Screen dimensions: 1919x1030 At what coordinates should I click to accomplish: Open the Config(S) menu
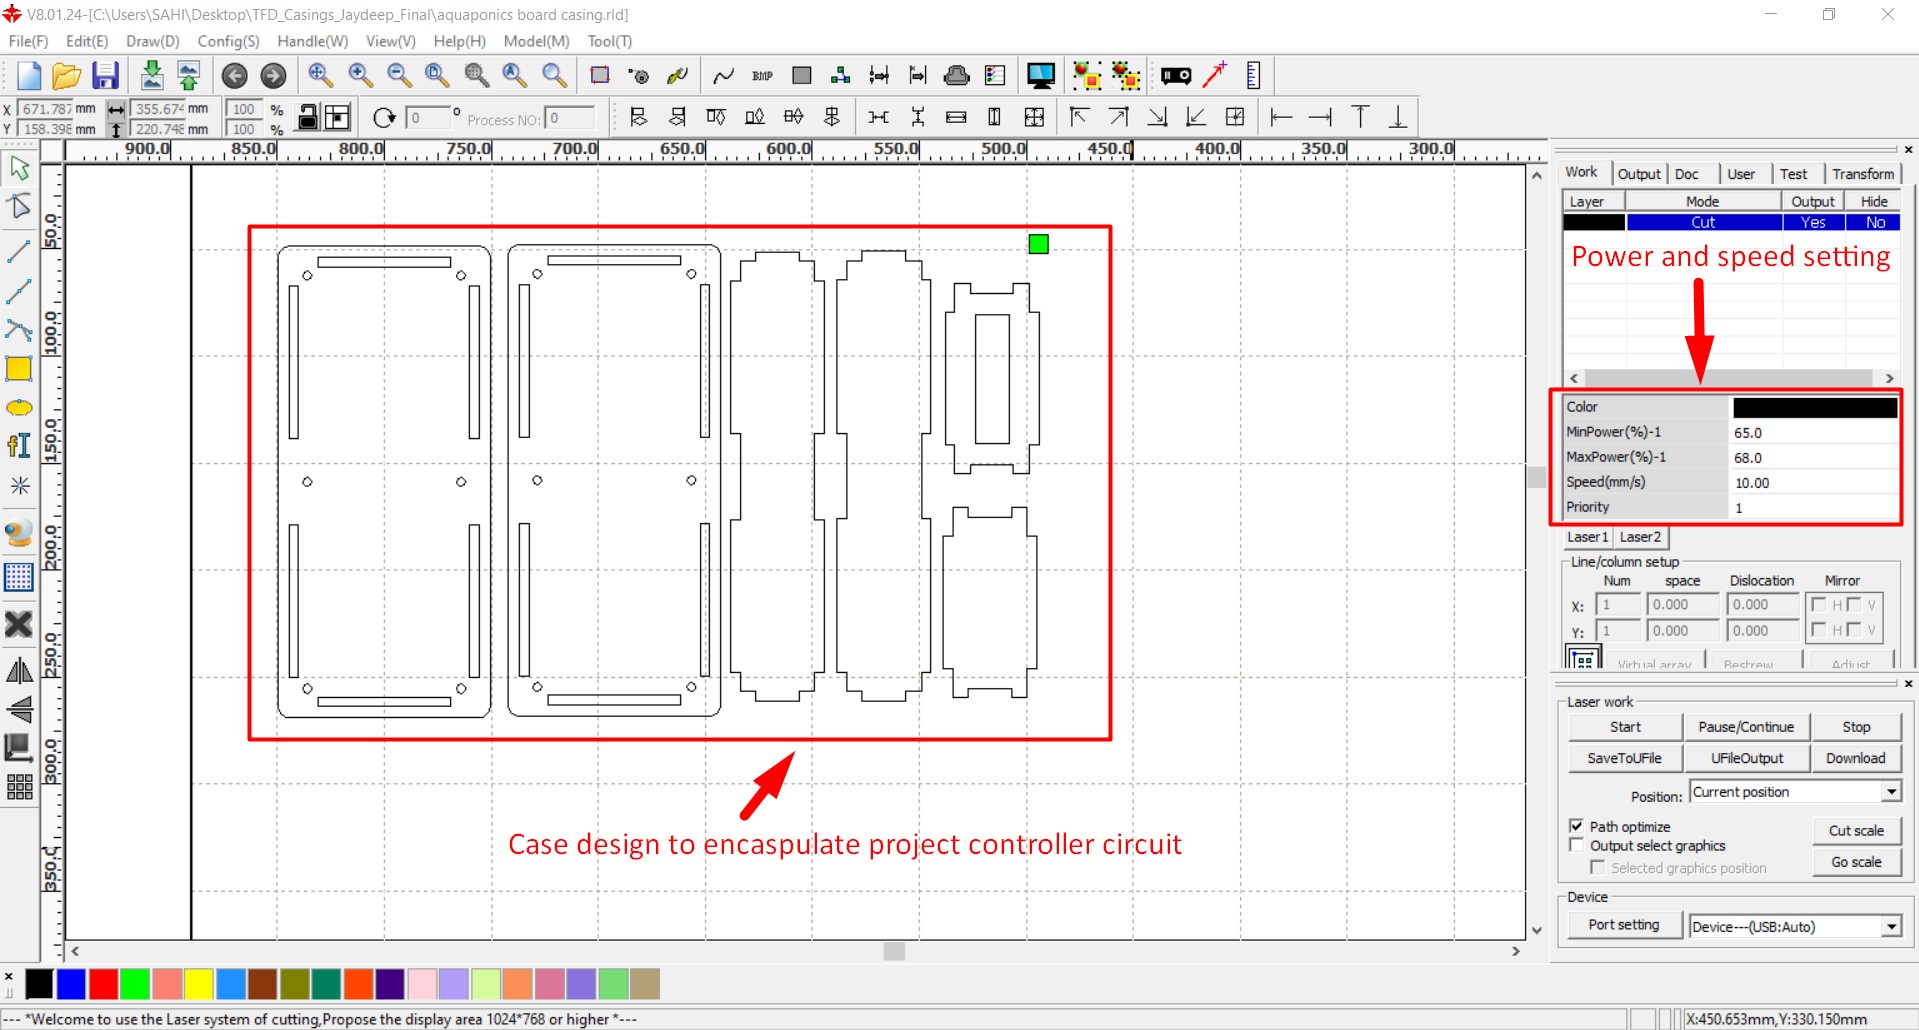pyautogui.click(x=228, y=41)
